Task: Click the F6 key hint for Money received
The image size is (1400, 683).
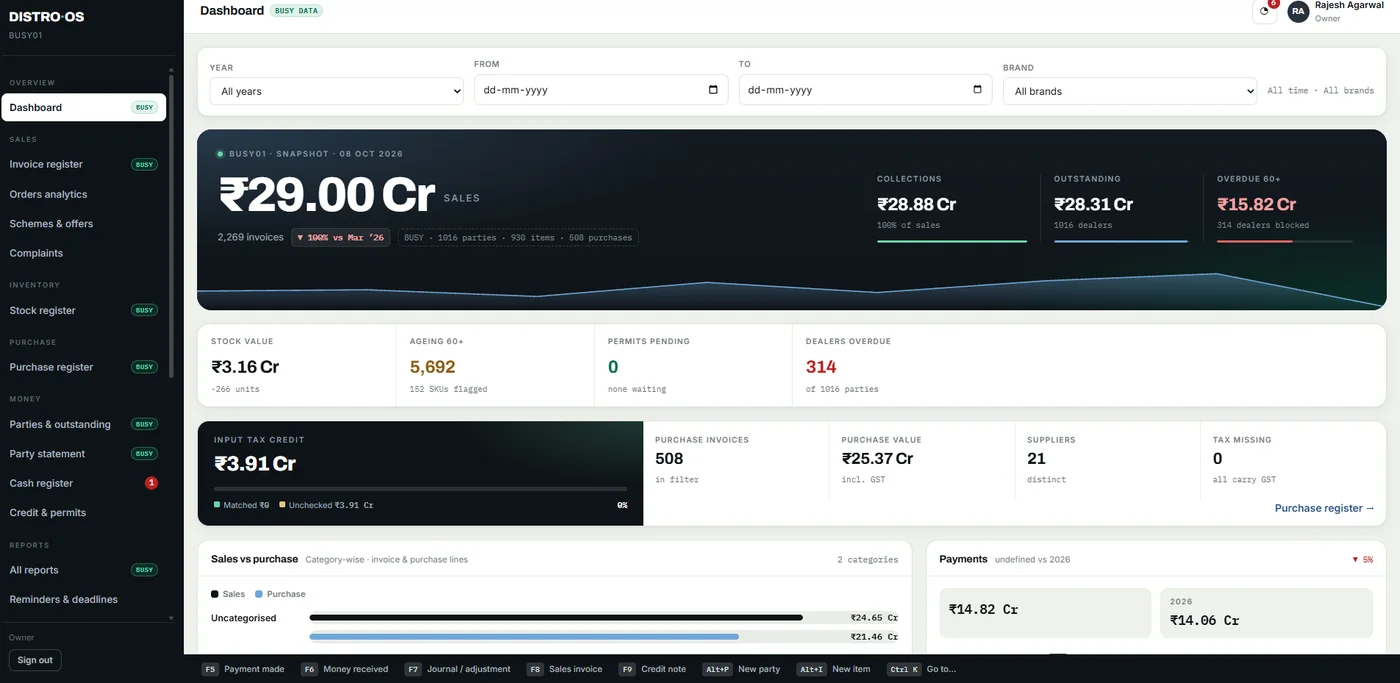Action: point(309,669)
